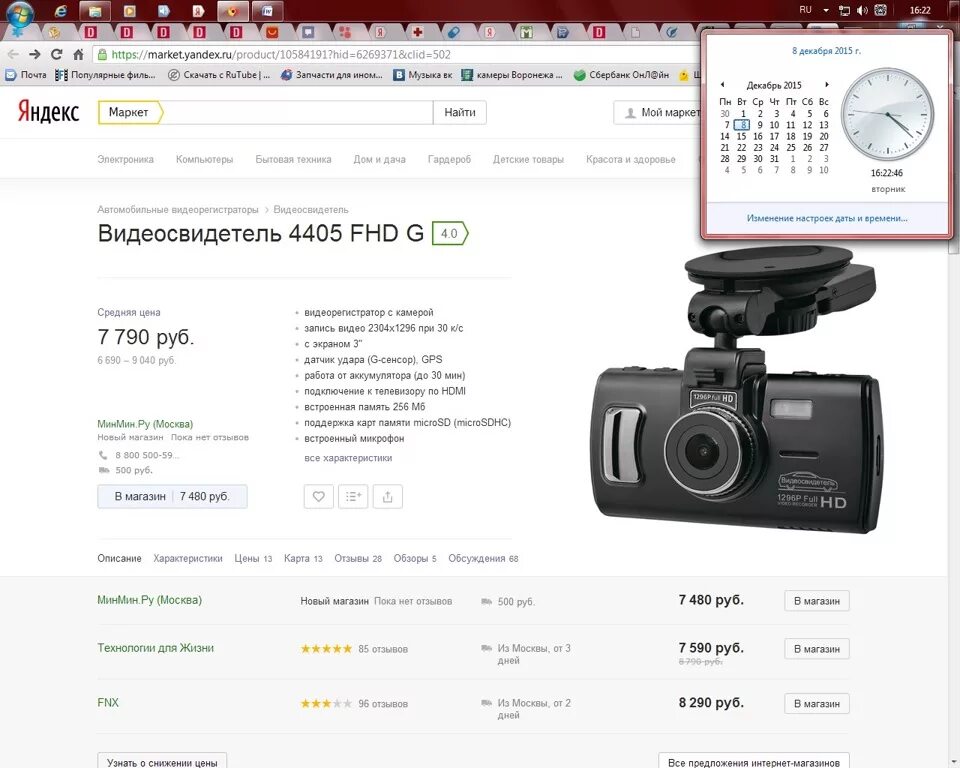Click the Яндекс logo
960x768 pixels.
(48, 112)
